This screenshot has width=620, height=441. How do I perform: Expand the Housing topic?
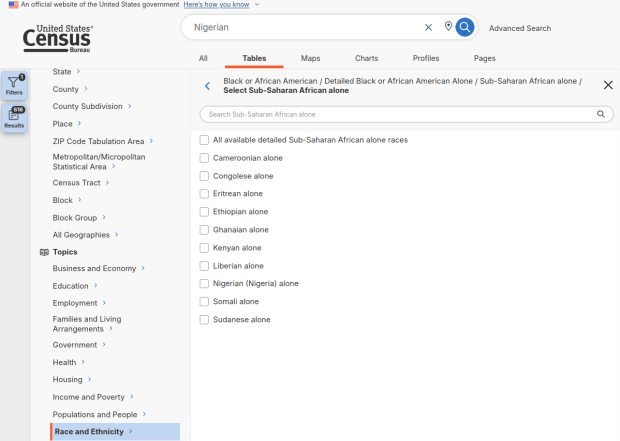pyautogui.click(x=72, y=380)
